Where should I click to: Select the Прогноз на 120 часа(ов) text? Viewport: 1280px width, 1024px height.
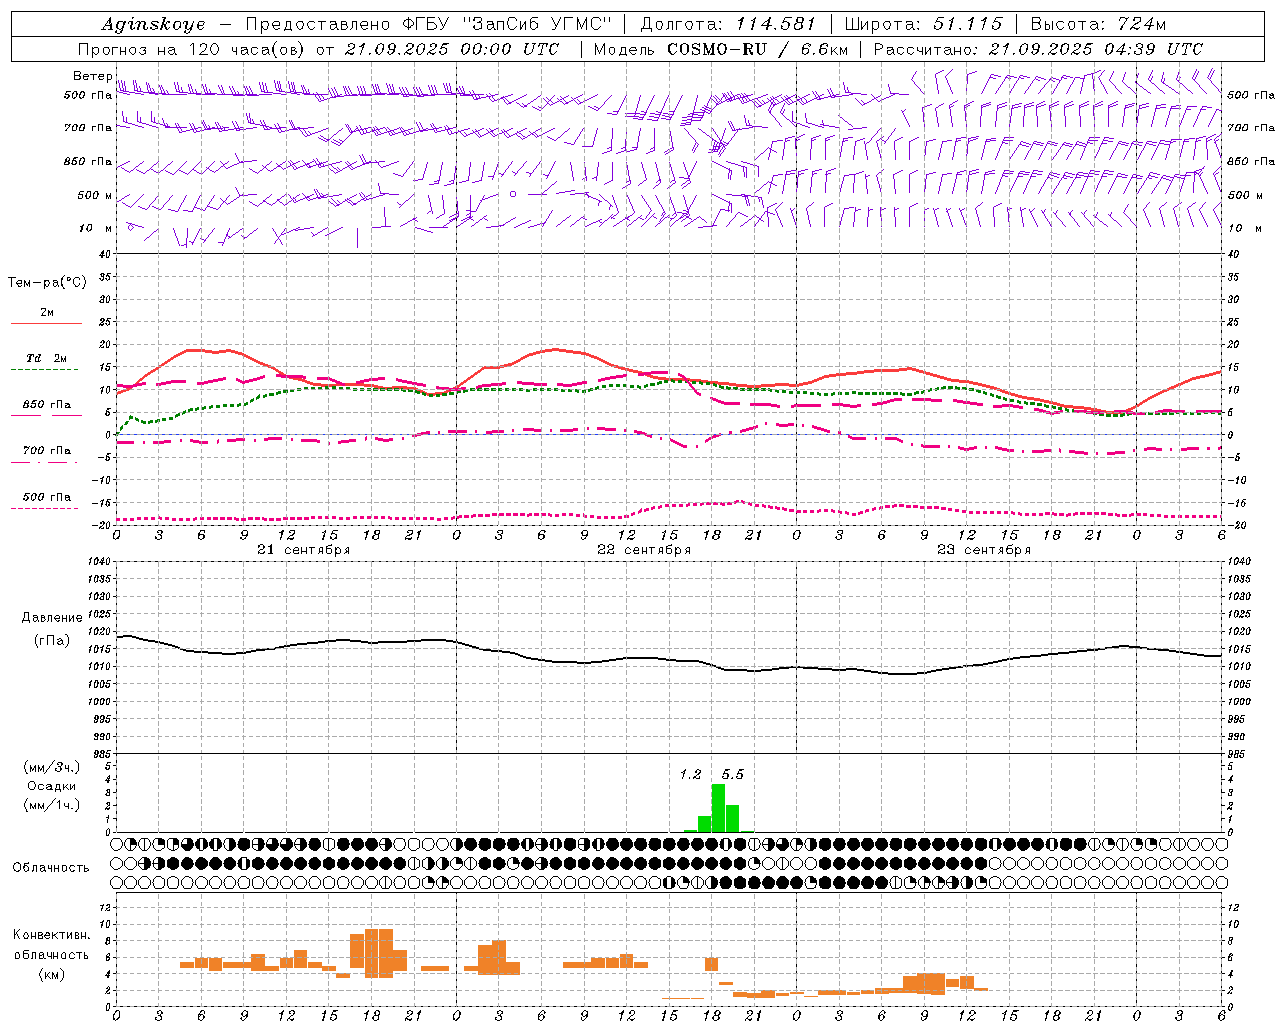coord(193,49)
